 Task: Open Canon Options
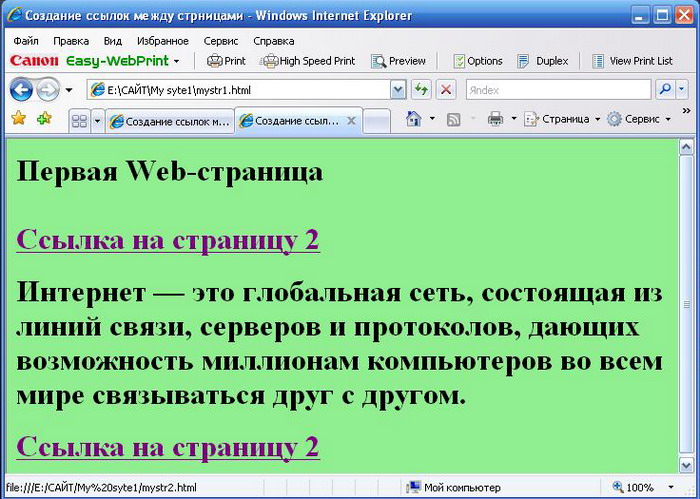pos(478,61)
